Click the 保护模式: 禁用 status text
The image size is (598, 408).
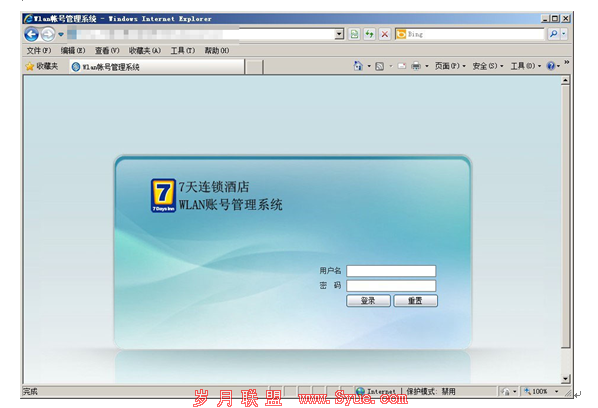point(431,391)
